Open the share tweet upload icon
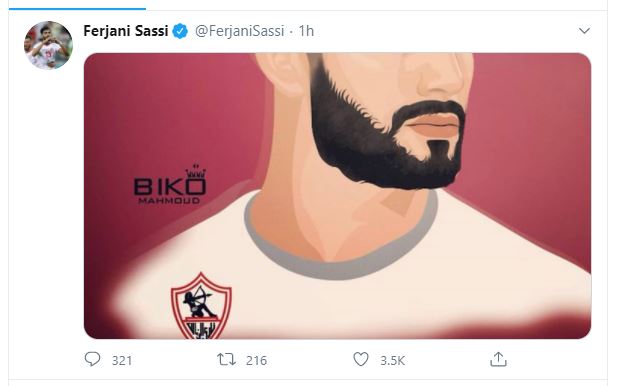This screenshot has height=386, width=618. pyautogui.click(x=498, y=359)
